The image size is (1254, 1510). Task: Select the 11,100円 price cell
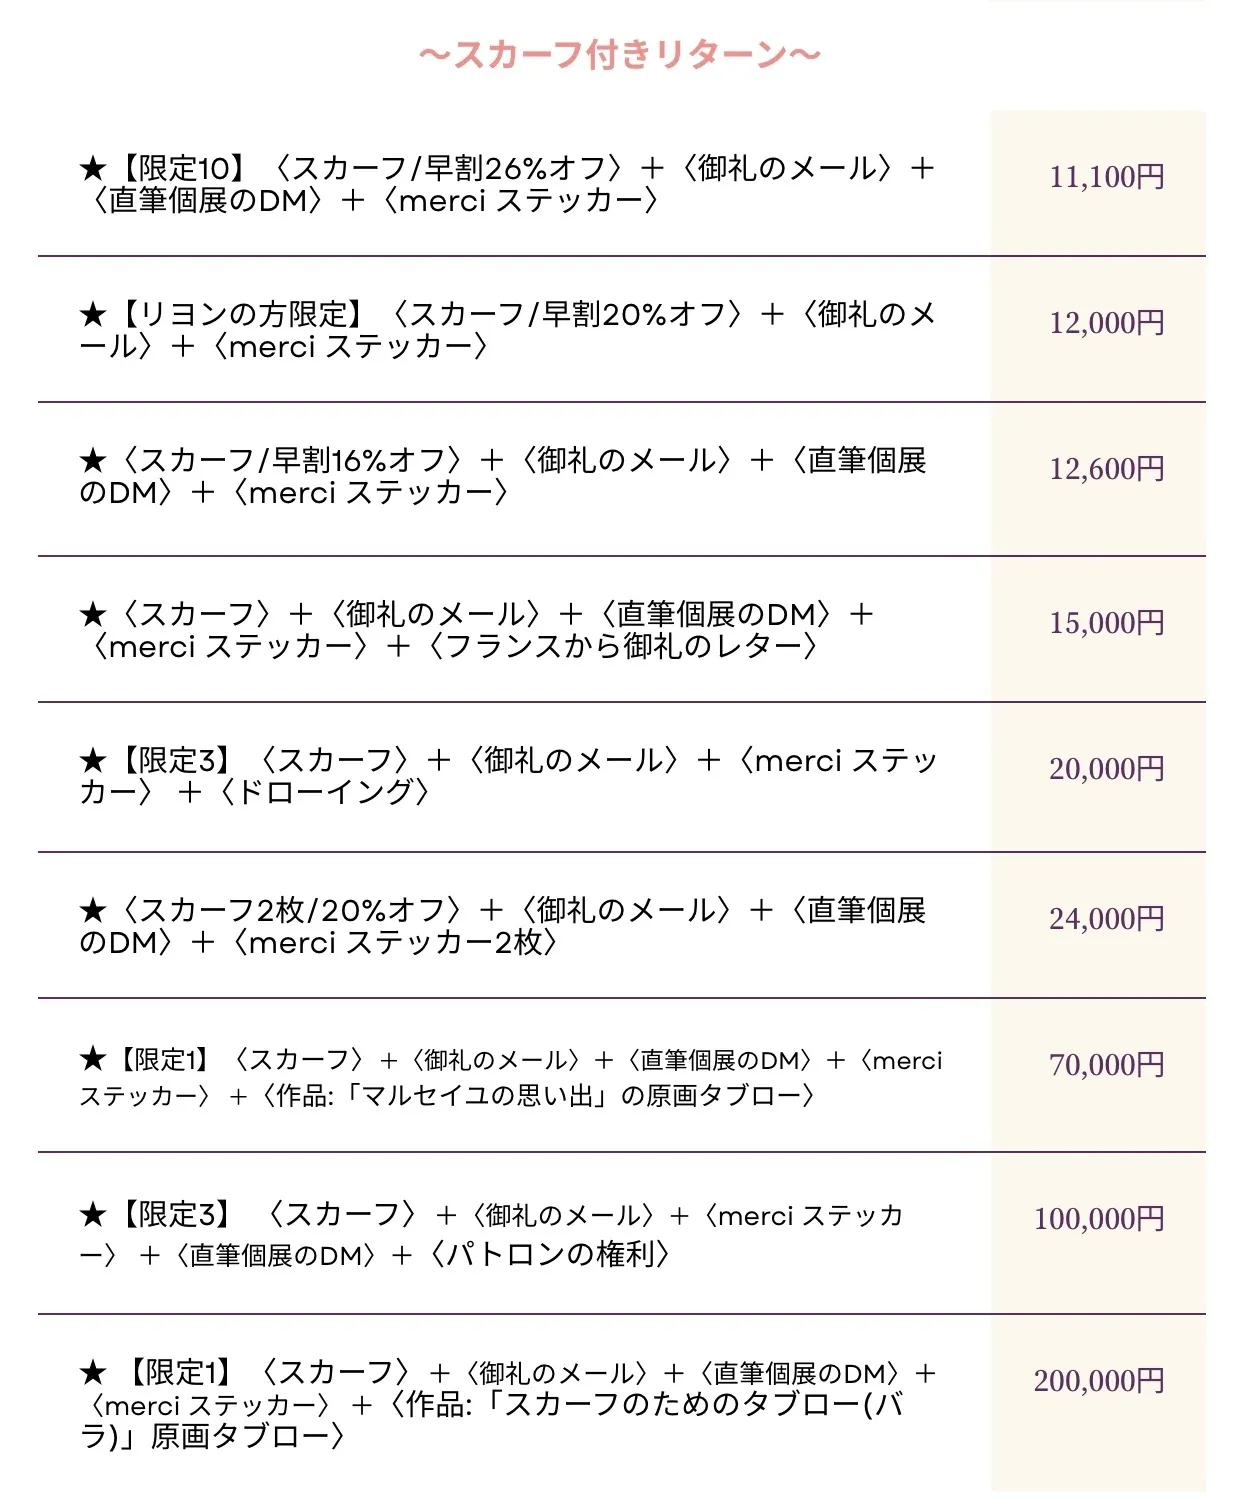click(x=1106, y=177)
